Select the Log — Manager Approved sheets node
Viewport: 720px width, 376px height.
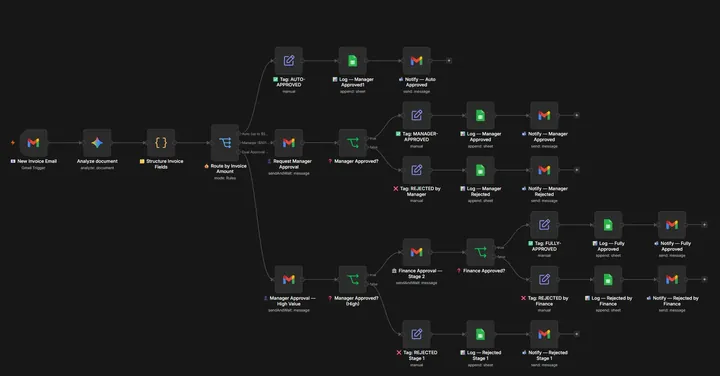point(480,115)
